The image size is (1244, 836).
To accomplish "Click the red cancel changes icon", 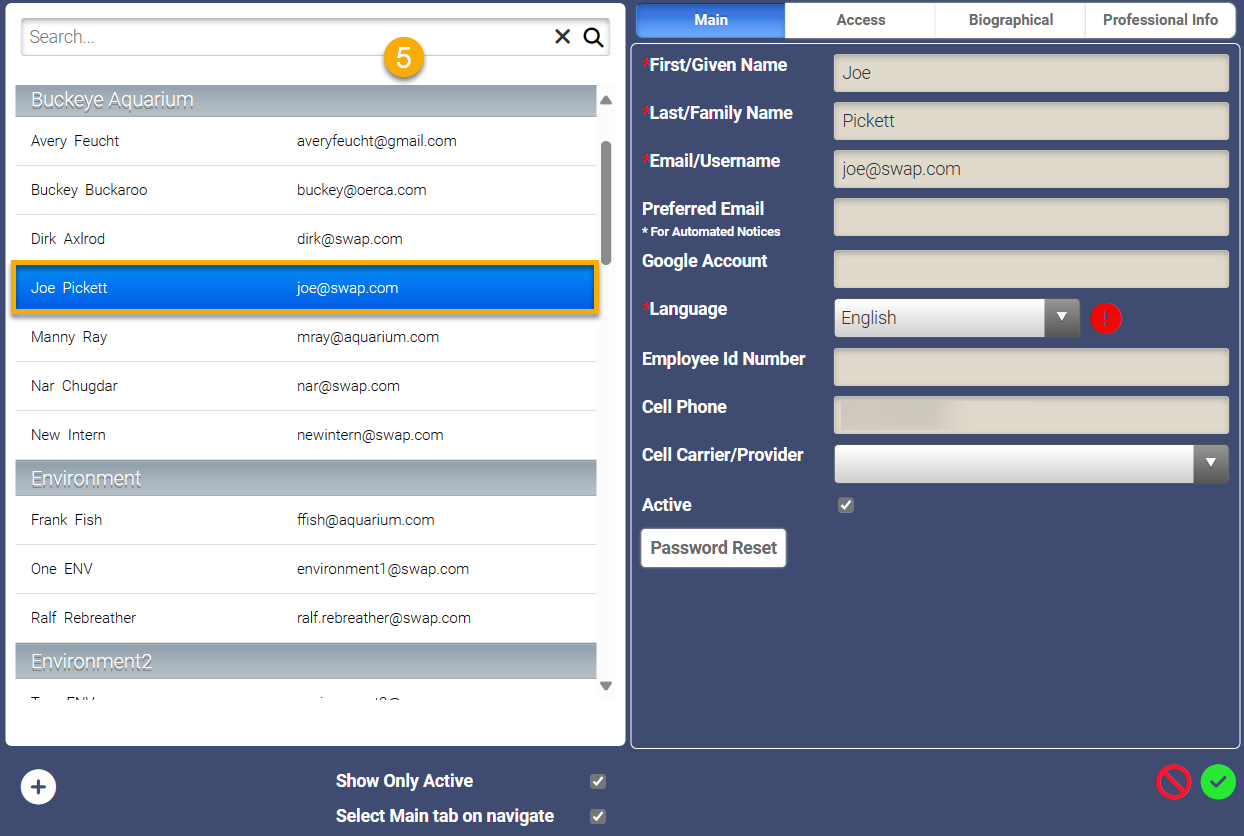I will pyautogui.click(x=1174, y=781).
